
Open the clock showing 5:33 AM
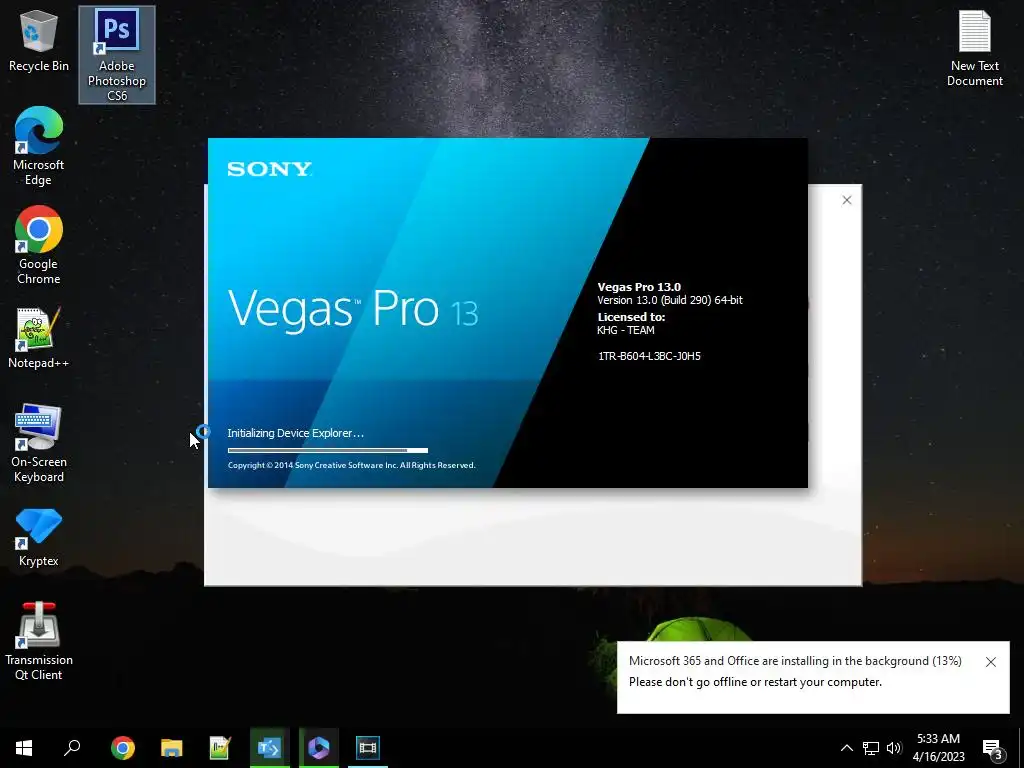[938, 748]
